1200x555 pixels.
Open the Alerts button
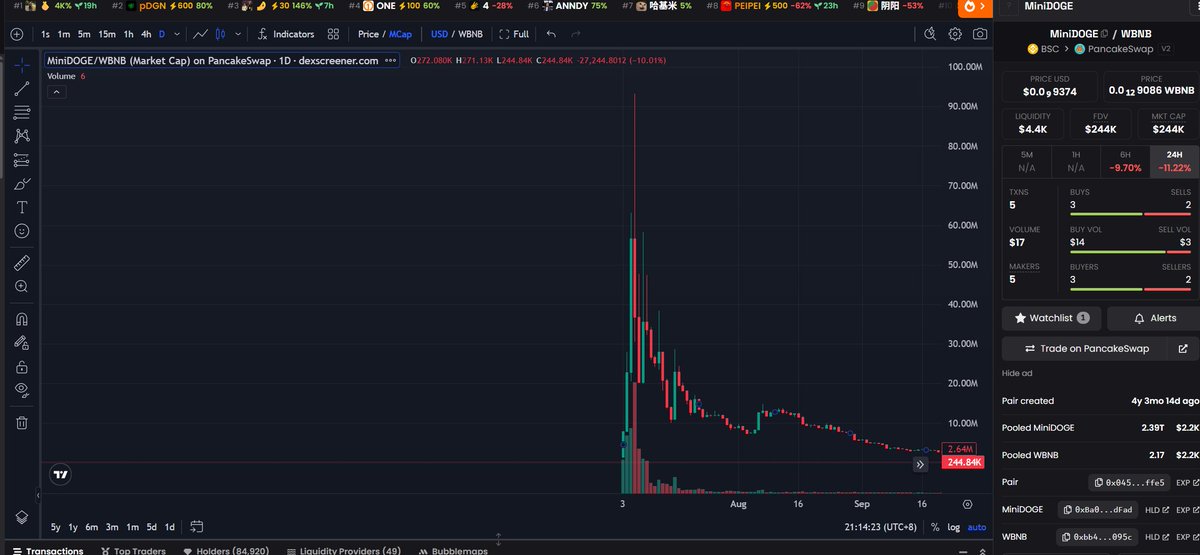pos(1155,318)
